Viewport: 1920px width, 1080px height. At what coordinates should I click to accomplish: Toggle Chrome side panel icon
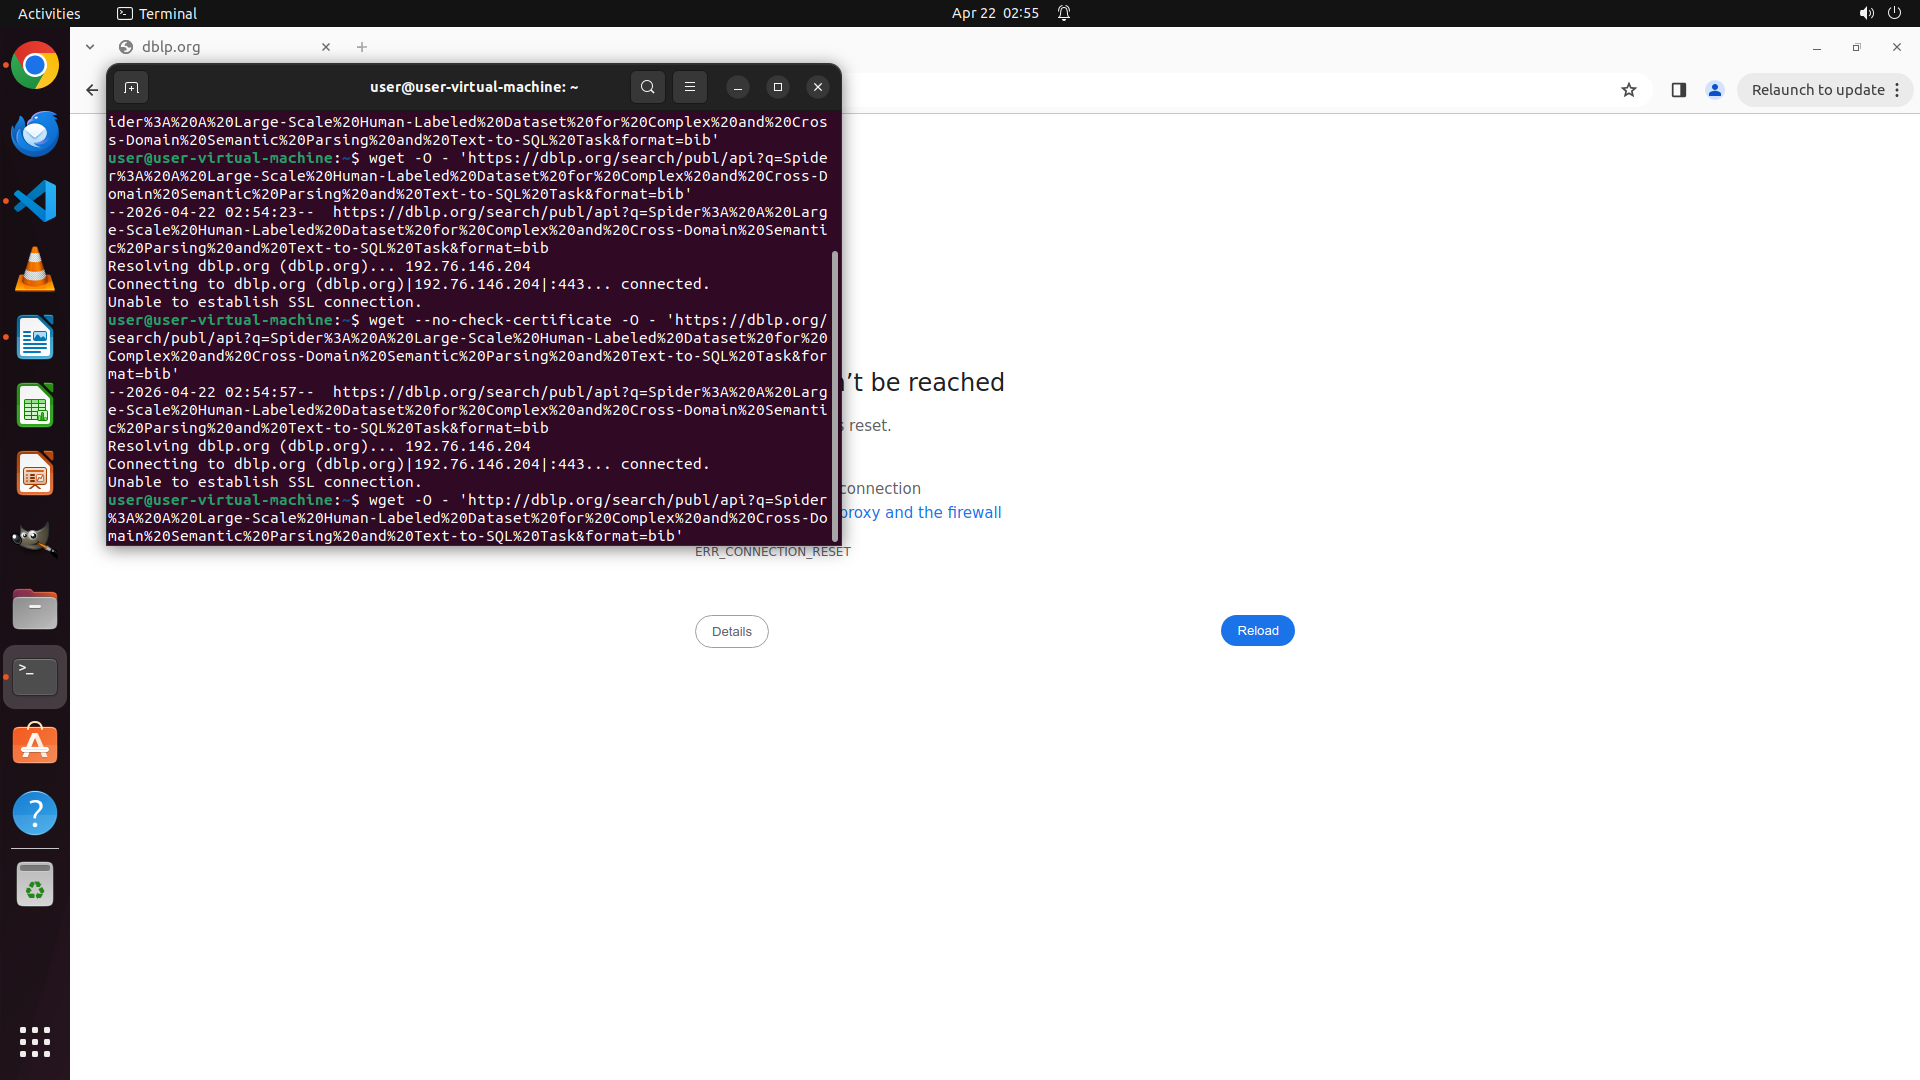point(1679,90)
